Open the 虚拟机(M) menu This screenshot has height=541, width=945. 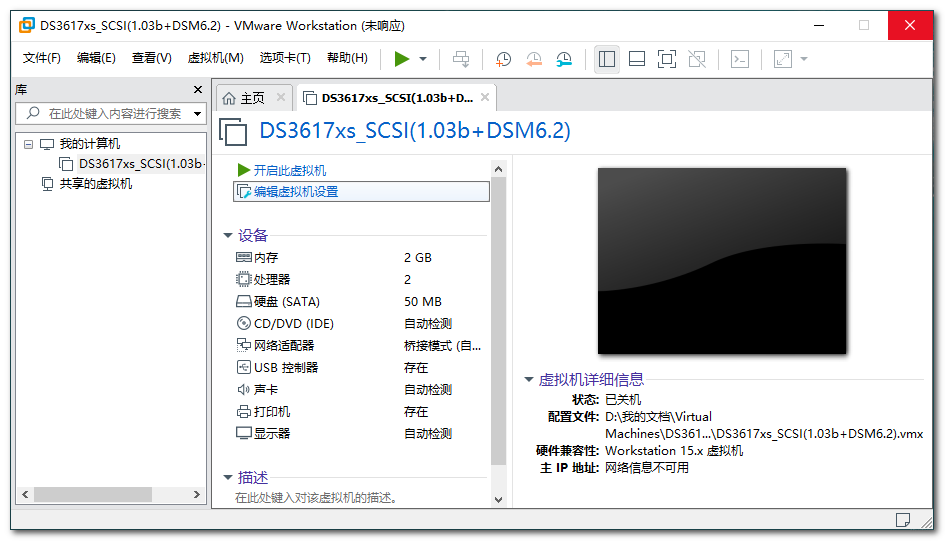[216, 58]
